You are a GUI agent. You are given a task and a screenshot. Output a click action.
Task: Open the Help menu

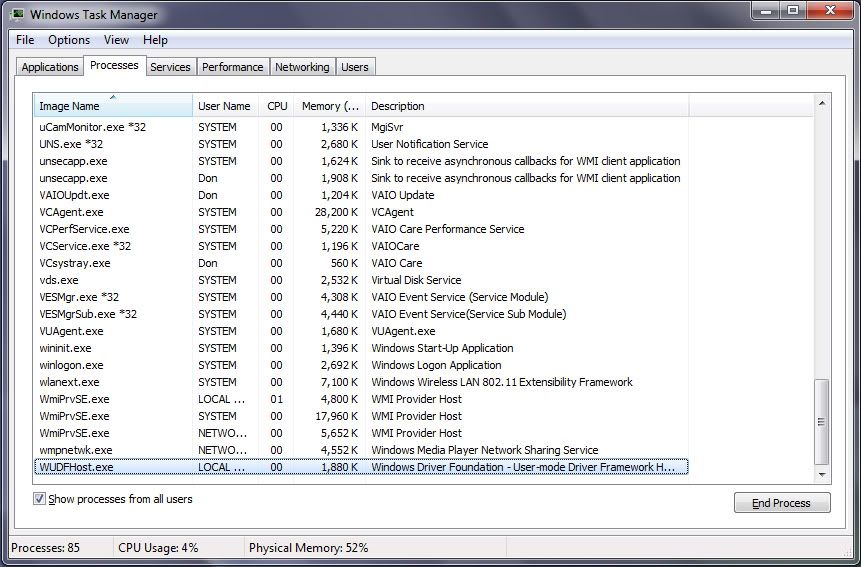[155, 40]
